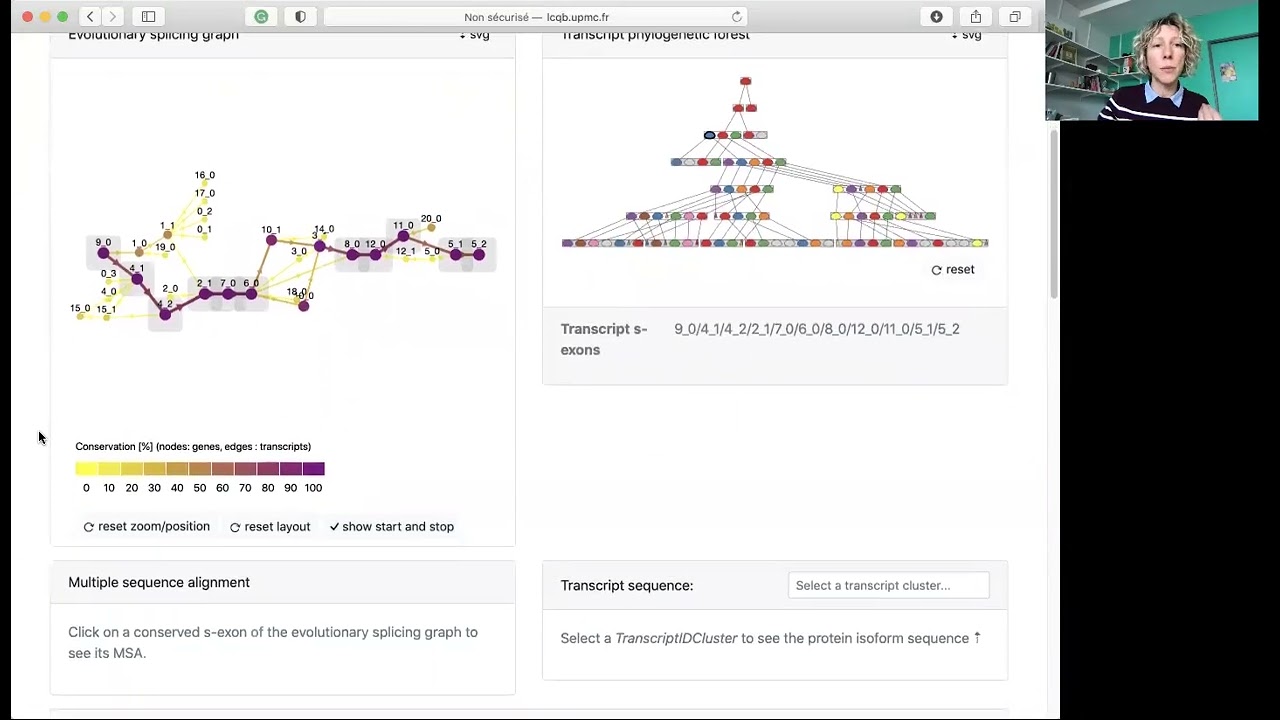Screen dimensions: 1280x720
Task: Click the privacy shield icon
Action: click(x=300, y=17)
